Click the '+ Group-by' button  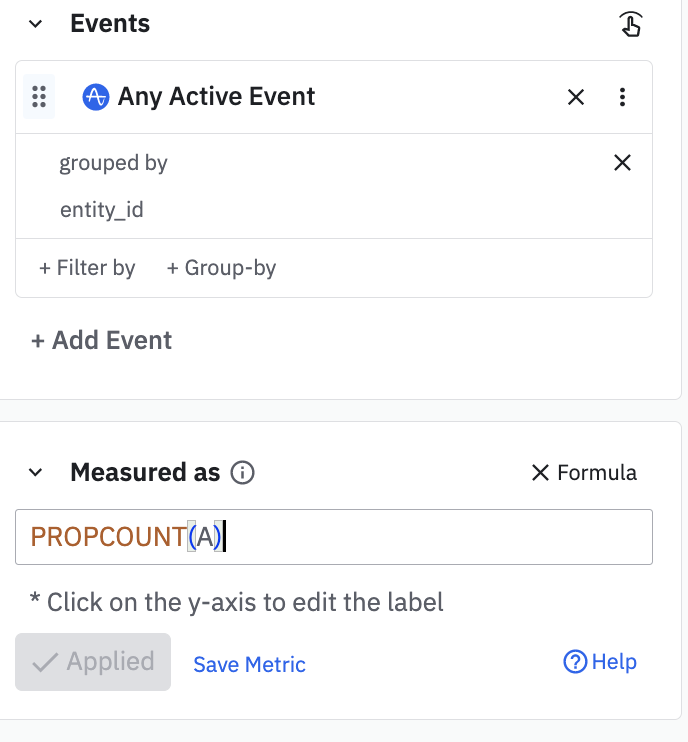tap(221, 268)
